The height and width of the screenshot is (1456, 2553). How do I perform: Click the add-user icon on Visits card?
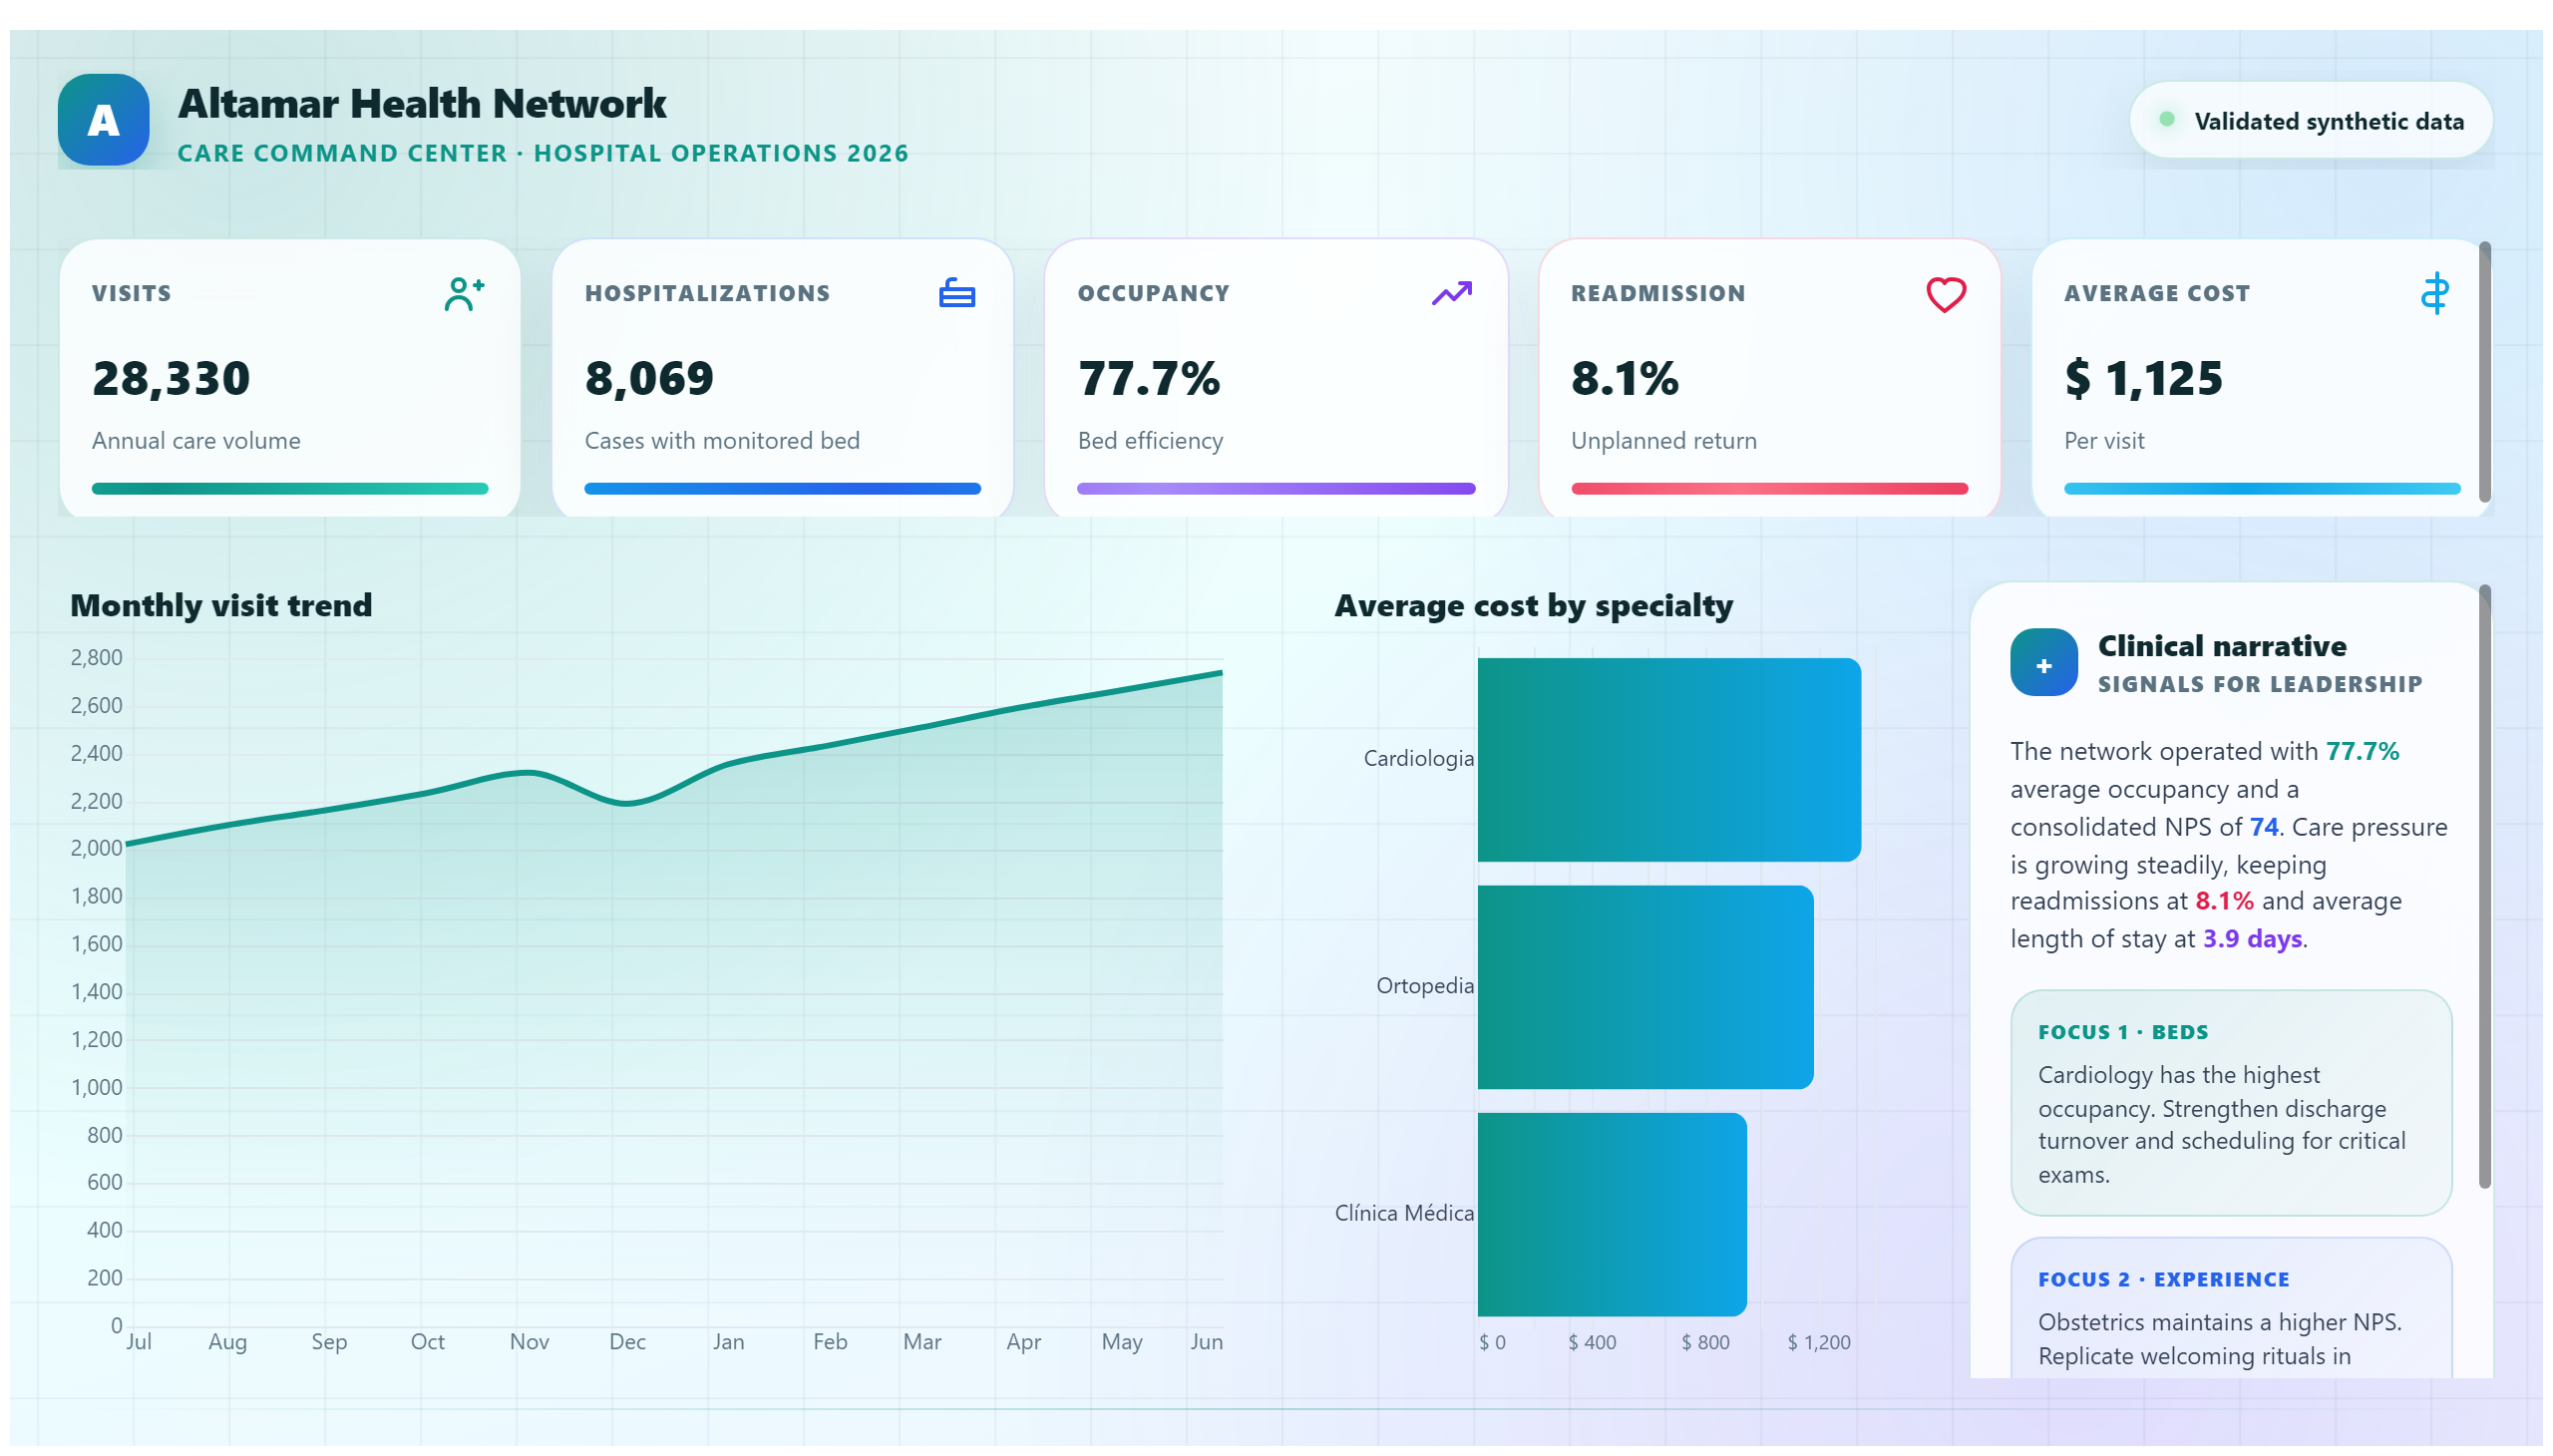(464, 294)
